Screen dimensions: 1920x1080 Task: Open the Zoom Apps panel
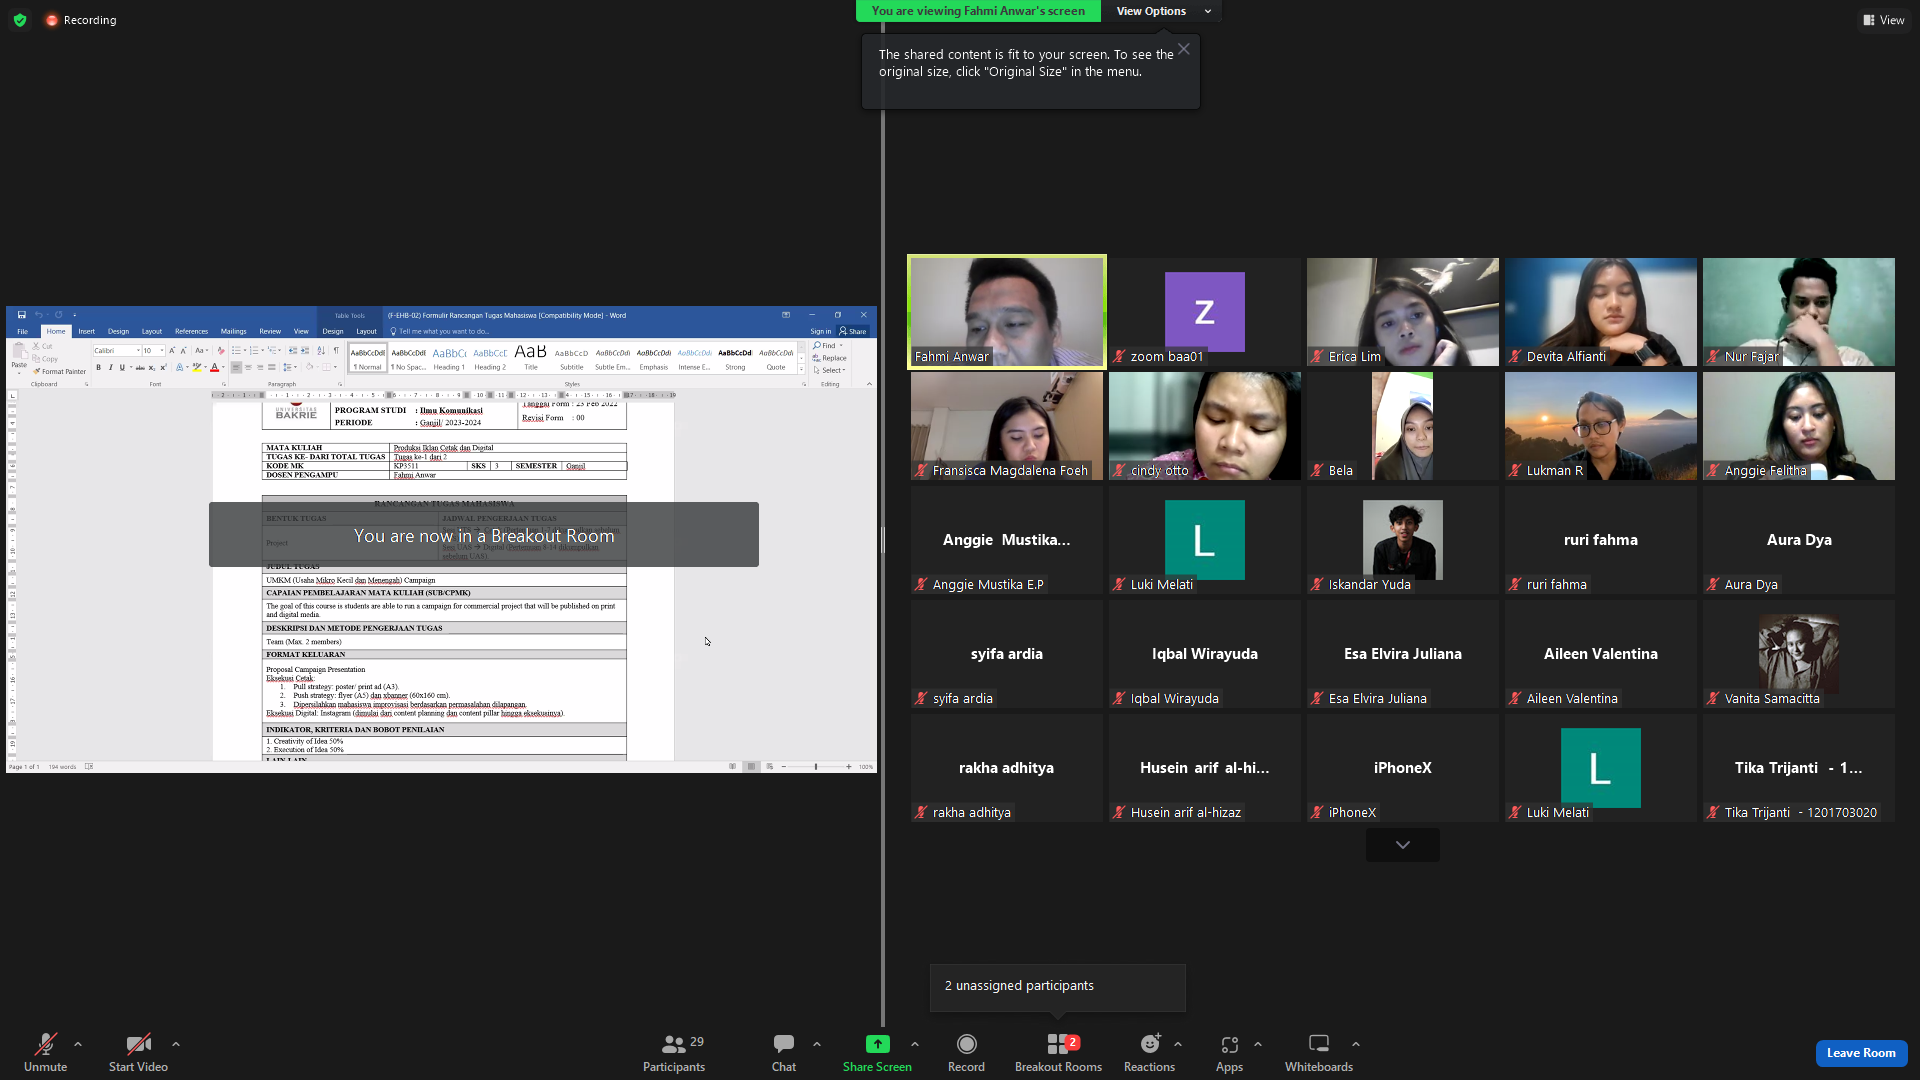pos(1229,1053)
